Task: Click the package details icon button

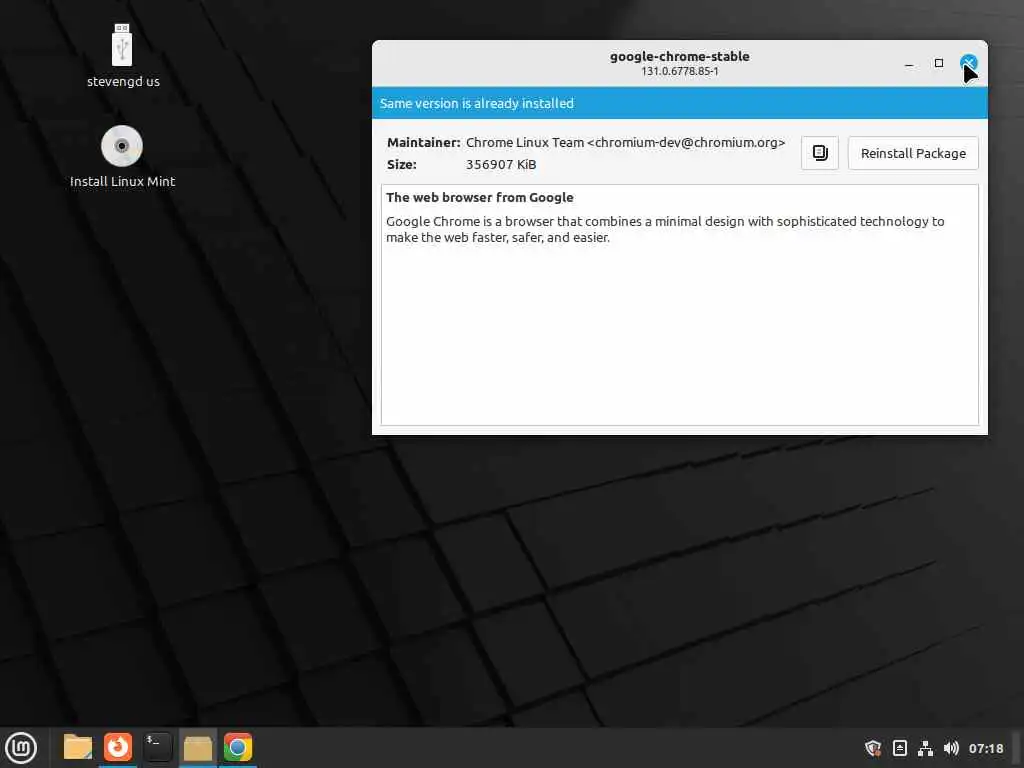Action: pyautogui.click(x=820, y=153)
